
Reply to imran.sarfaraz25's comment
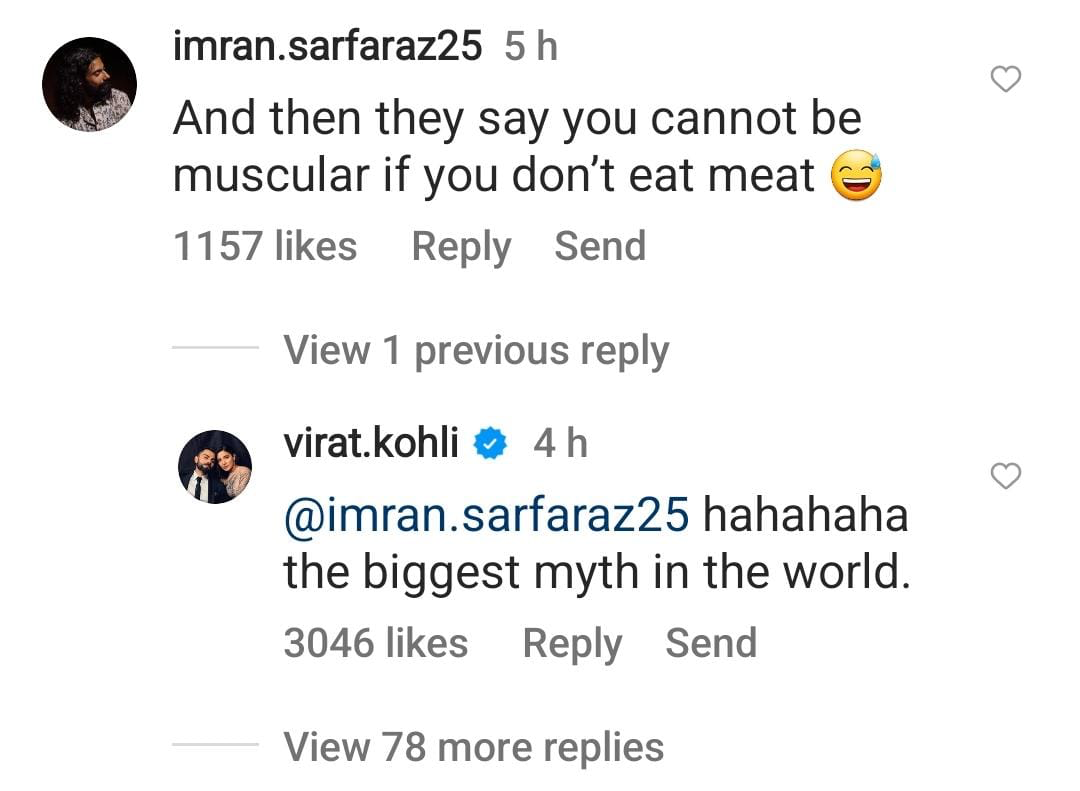tap(461, 246)
